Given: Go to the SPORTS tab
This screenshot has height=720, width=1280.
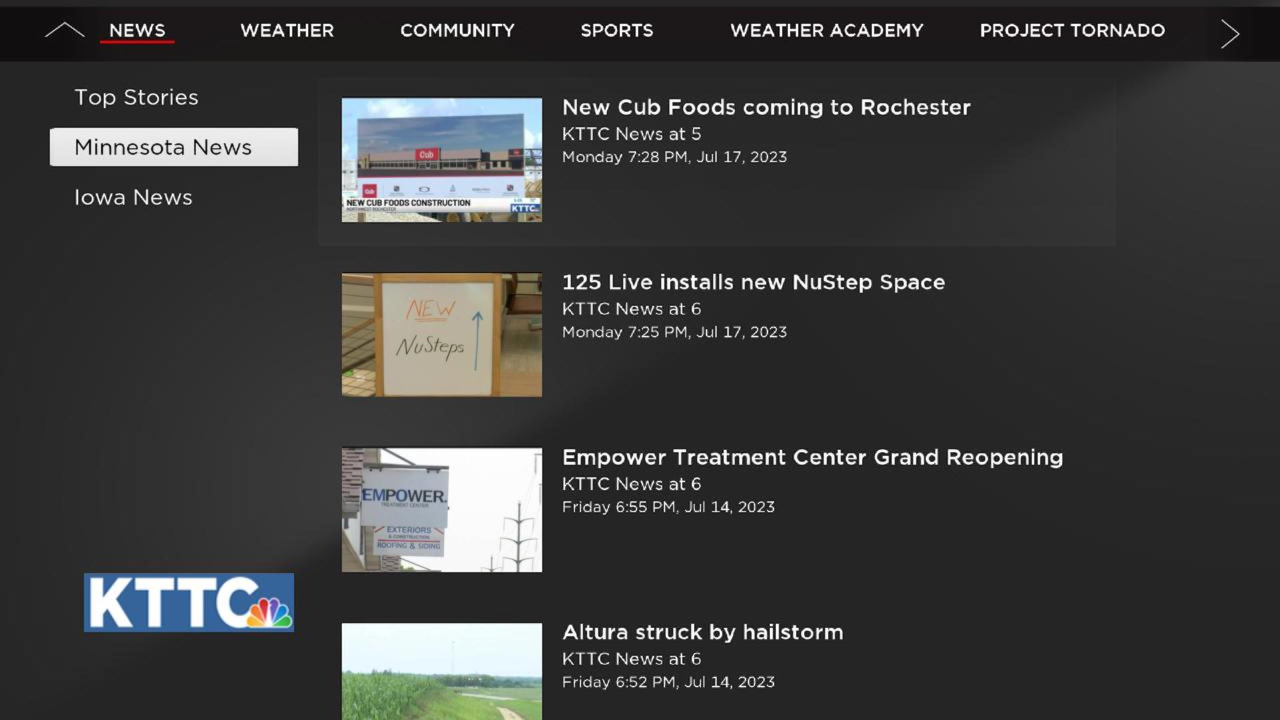Looking at the screenshot, I should click(x=617, y=31).
